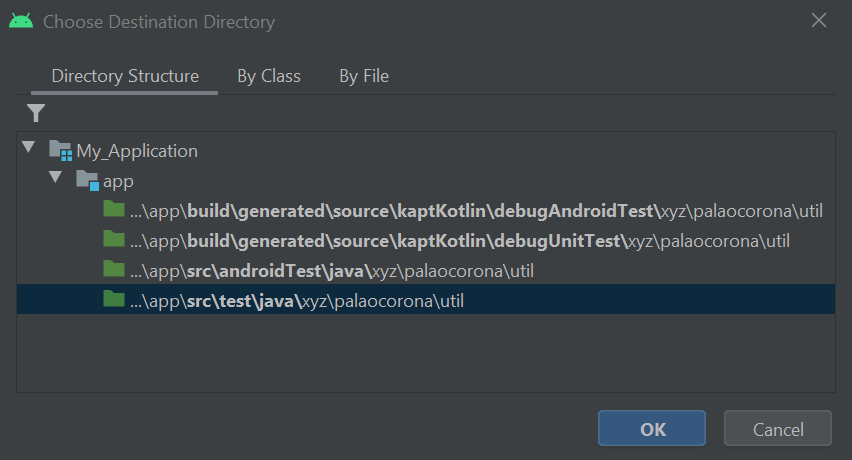This screenshot has width=852, height=460.
Task: Select the Directory Structure tab
Action: click(x=125, y=76)
